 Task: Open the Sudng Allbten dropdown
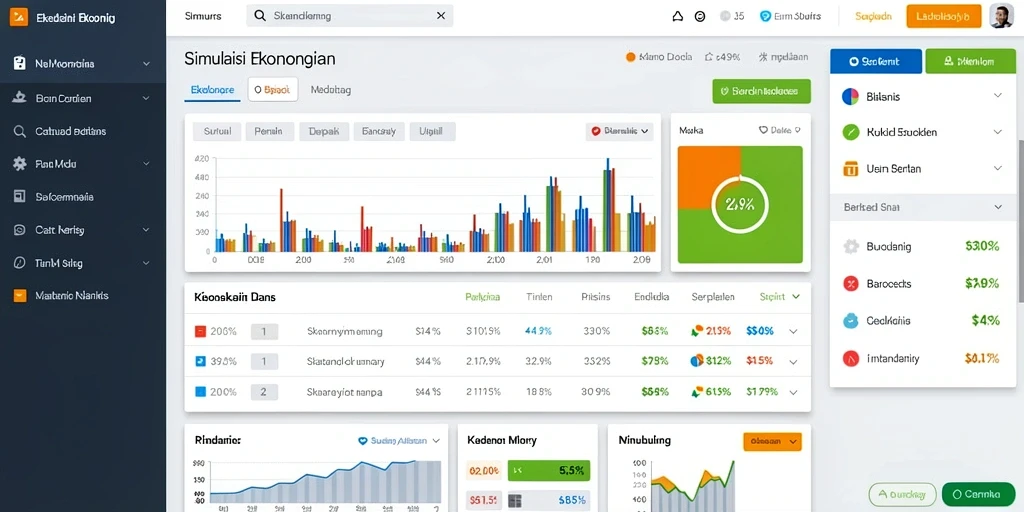pos(400,441)
